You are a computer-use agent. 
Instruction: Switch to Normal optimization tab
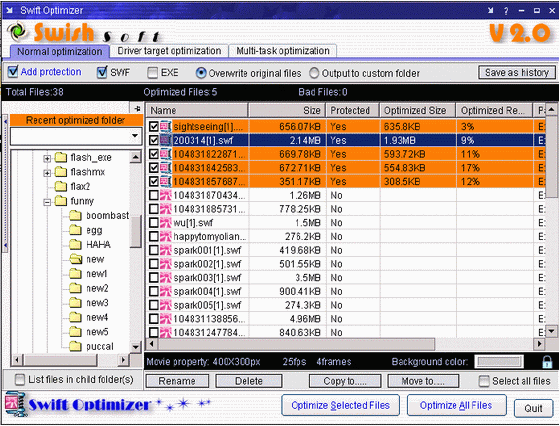pos(60,52)
